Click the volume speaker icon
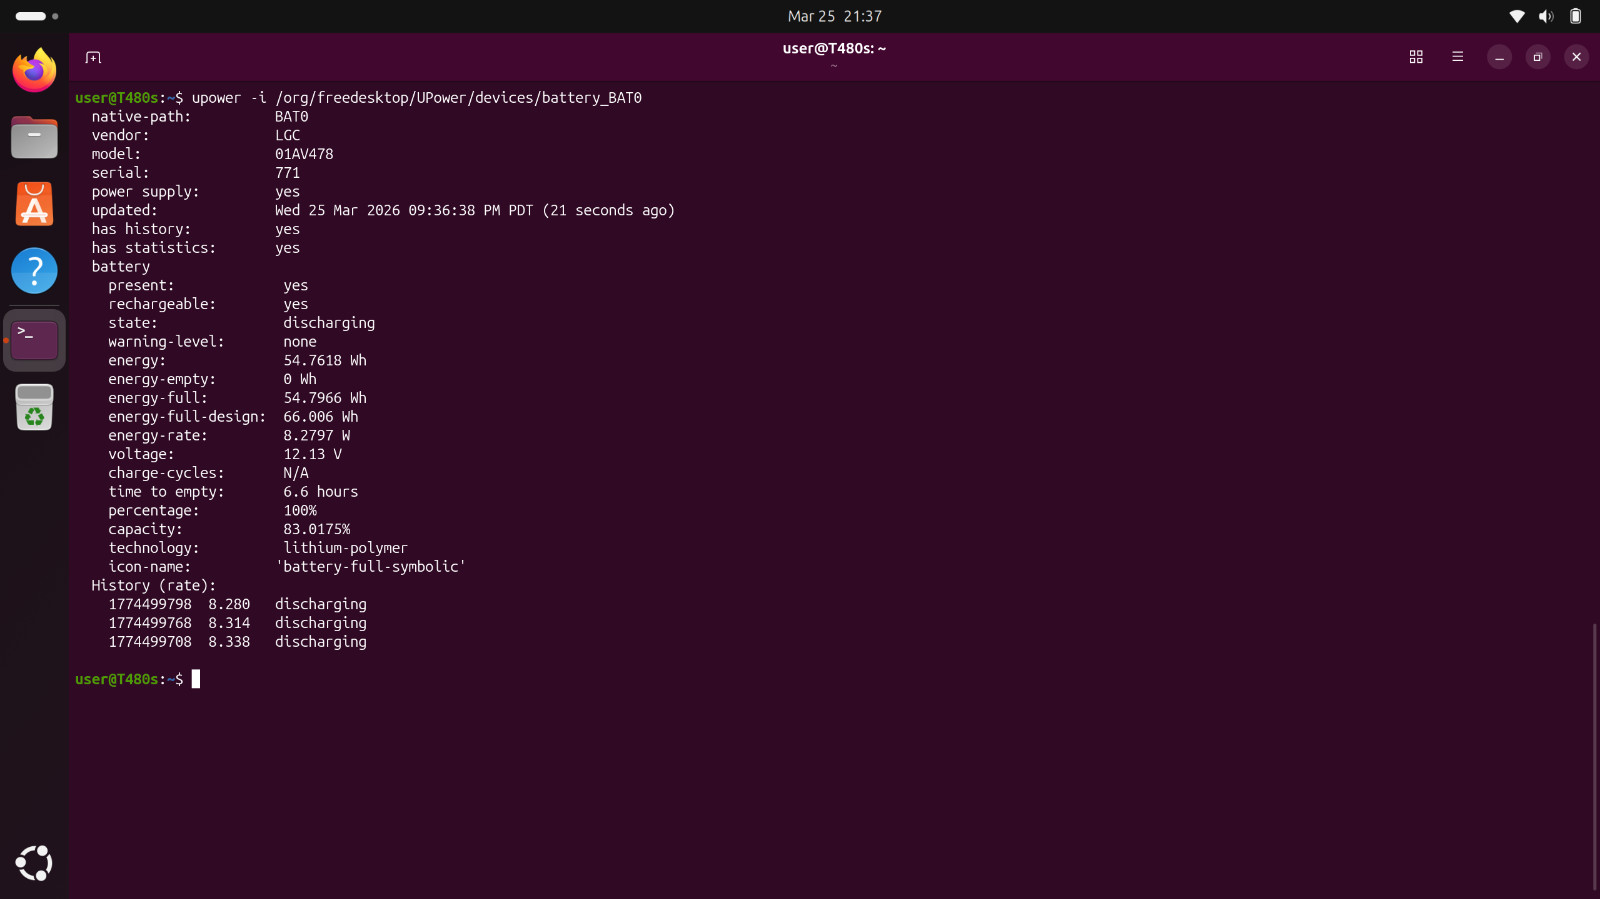This screenshot has height=899, width=1600. 1546,16
